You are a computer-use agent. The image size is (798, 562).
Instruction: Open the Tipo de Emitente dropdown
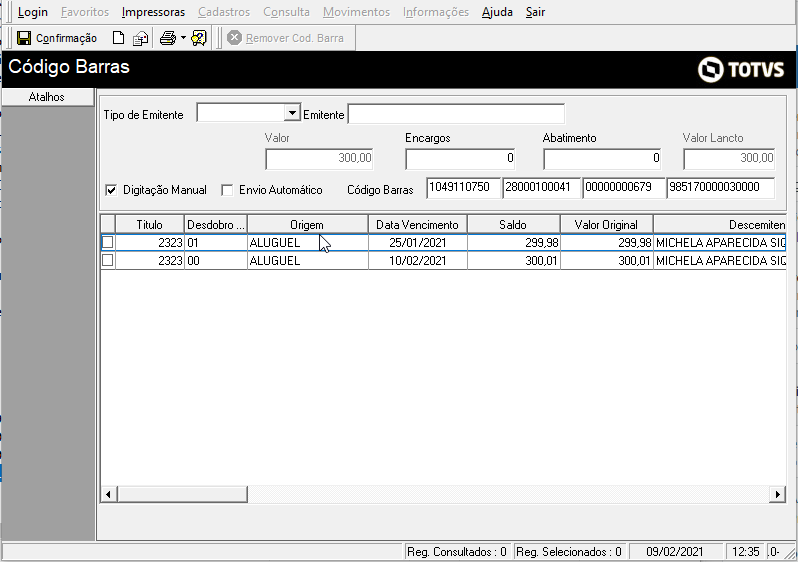pos(292,113)
